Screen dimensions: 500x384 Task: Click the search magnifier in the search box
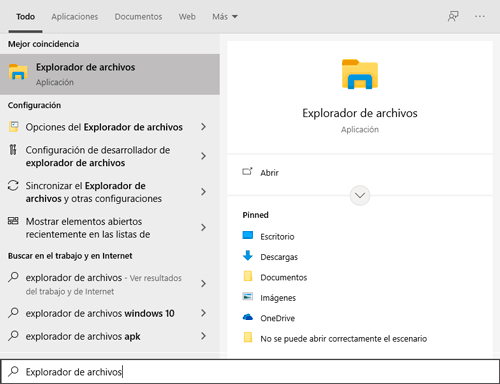pos(13,371)
